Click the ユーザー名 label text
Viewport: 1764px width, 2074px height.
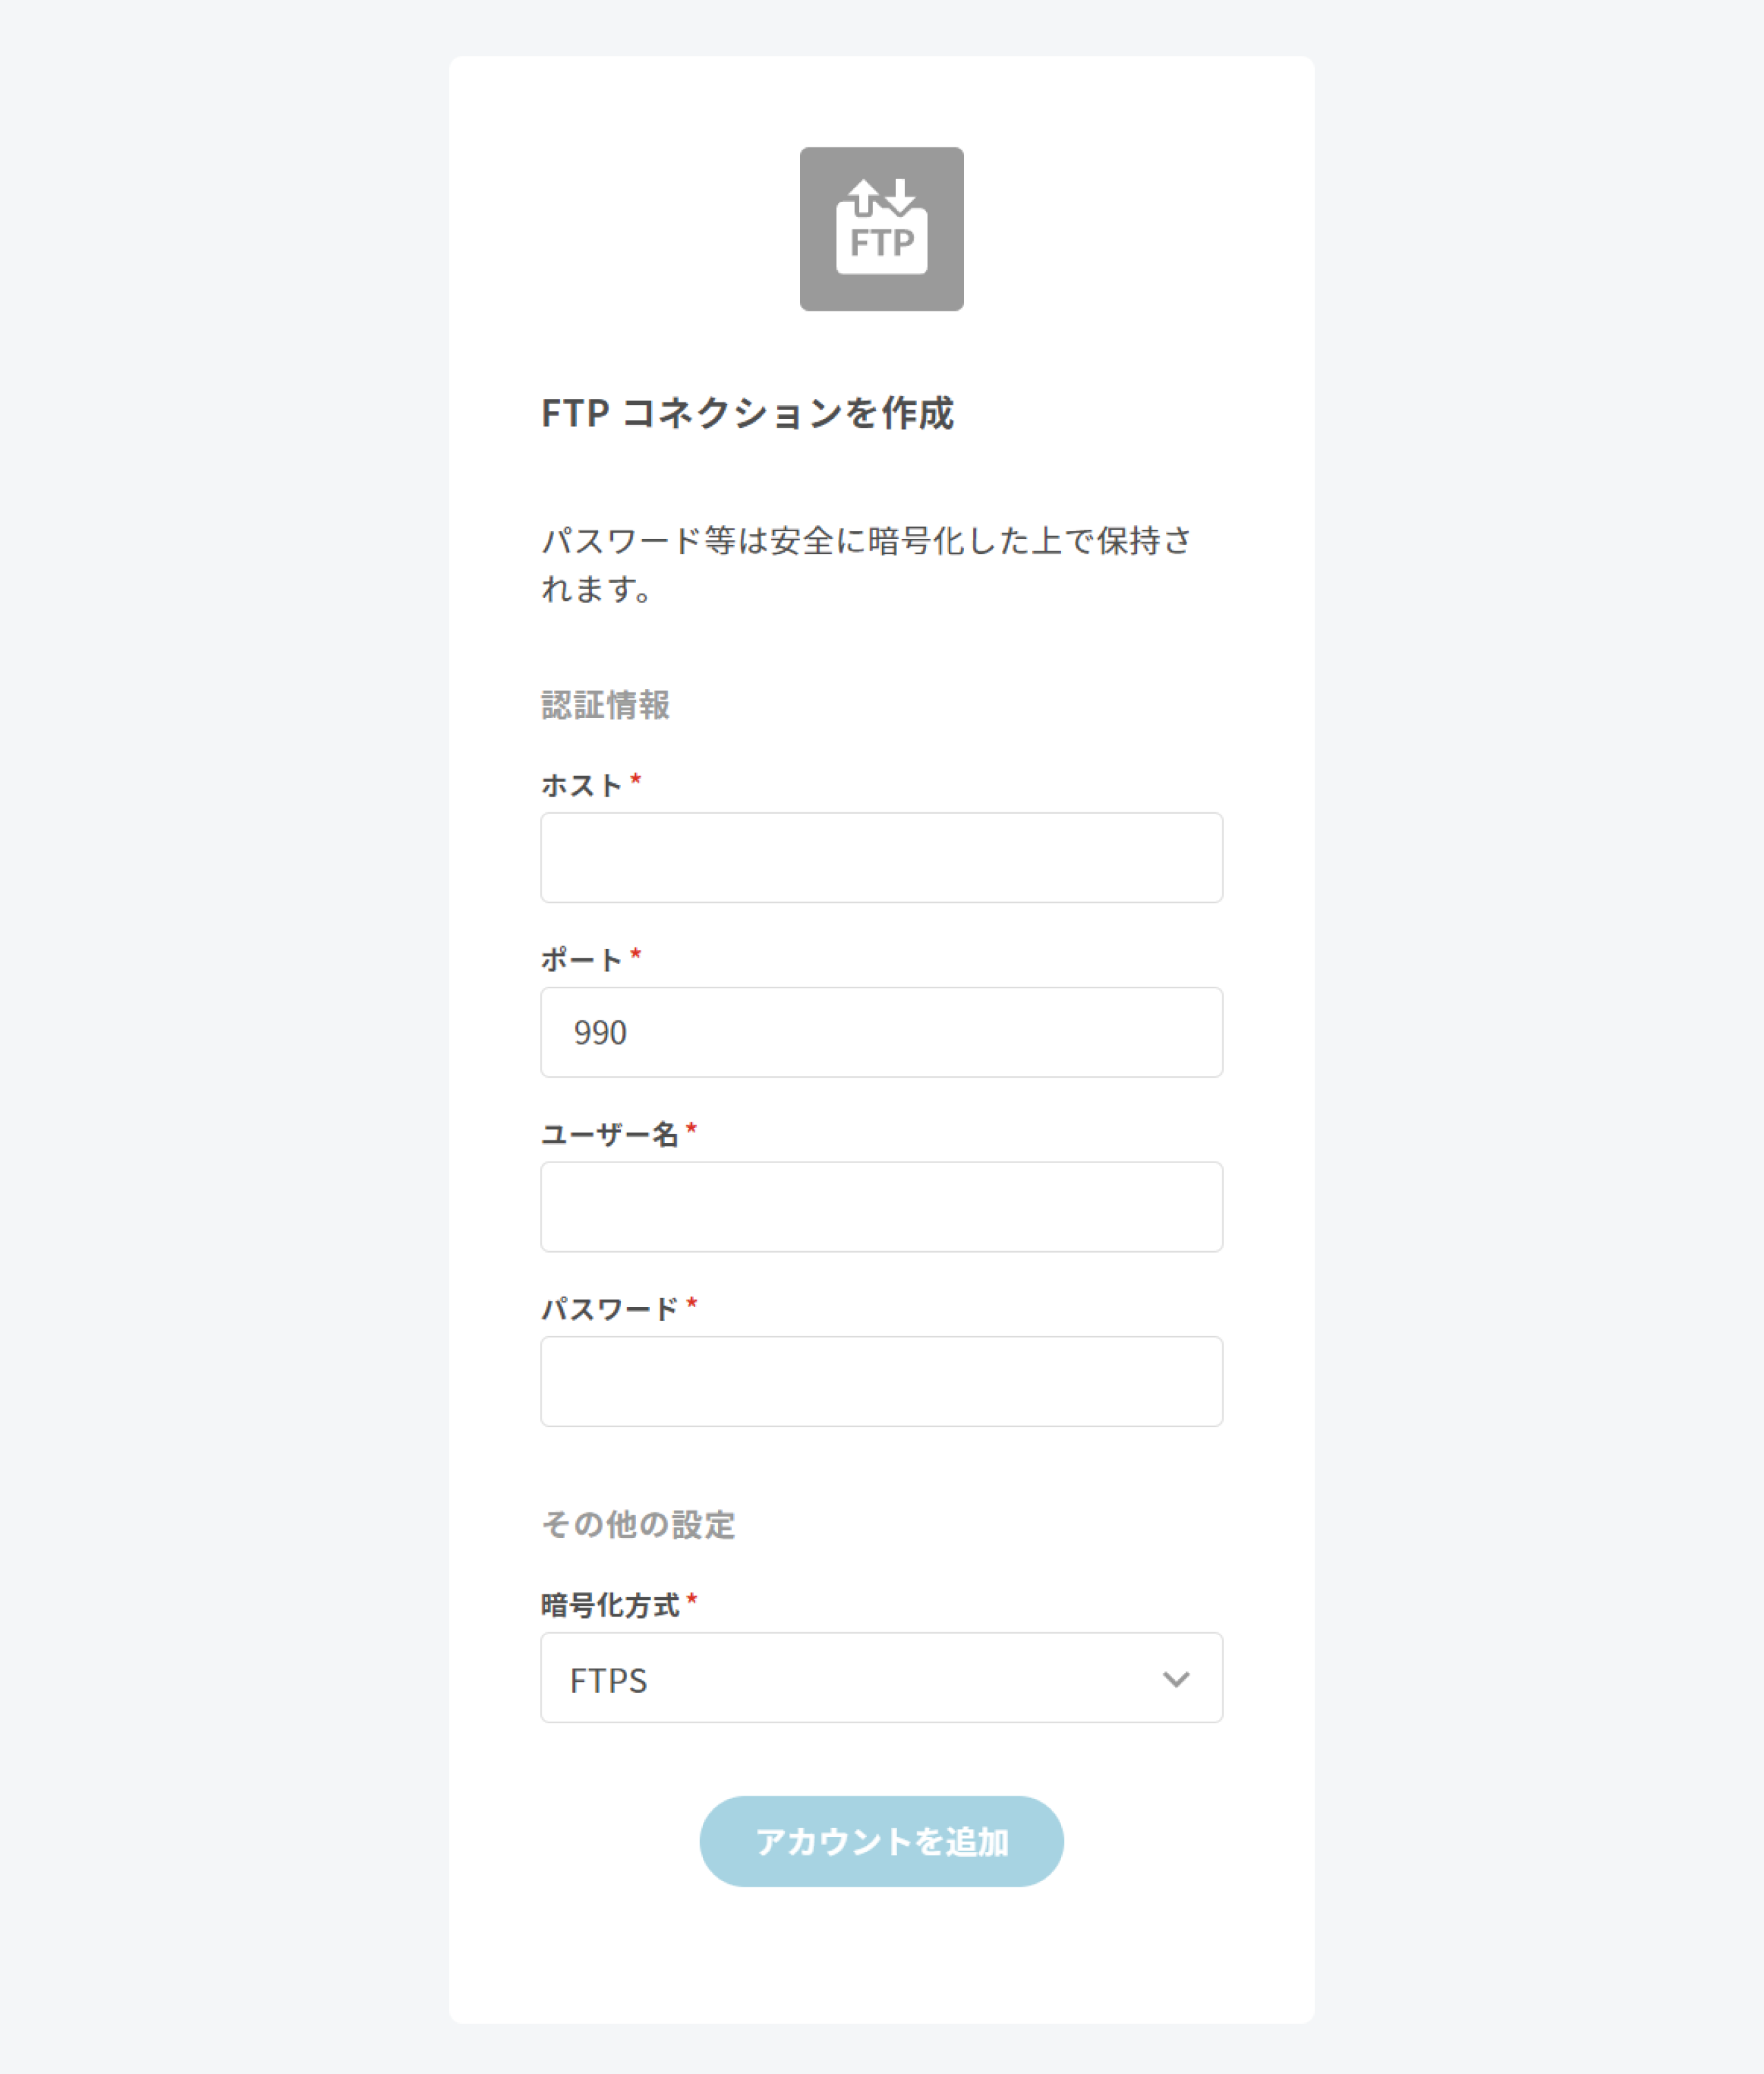[609, 1135]
